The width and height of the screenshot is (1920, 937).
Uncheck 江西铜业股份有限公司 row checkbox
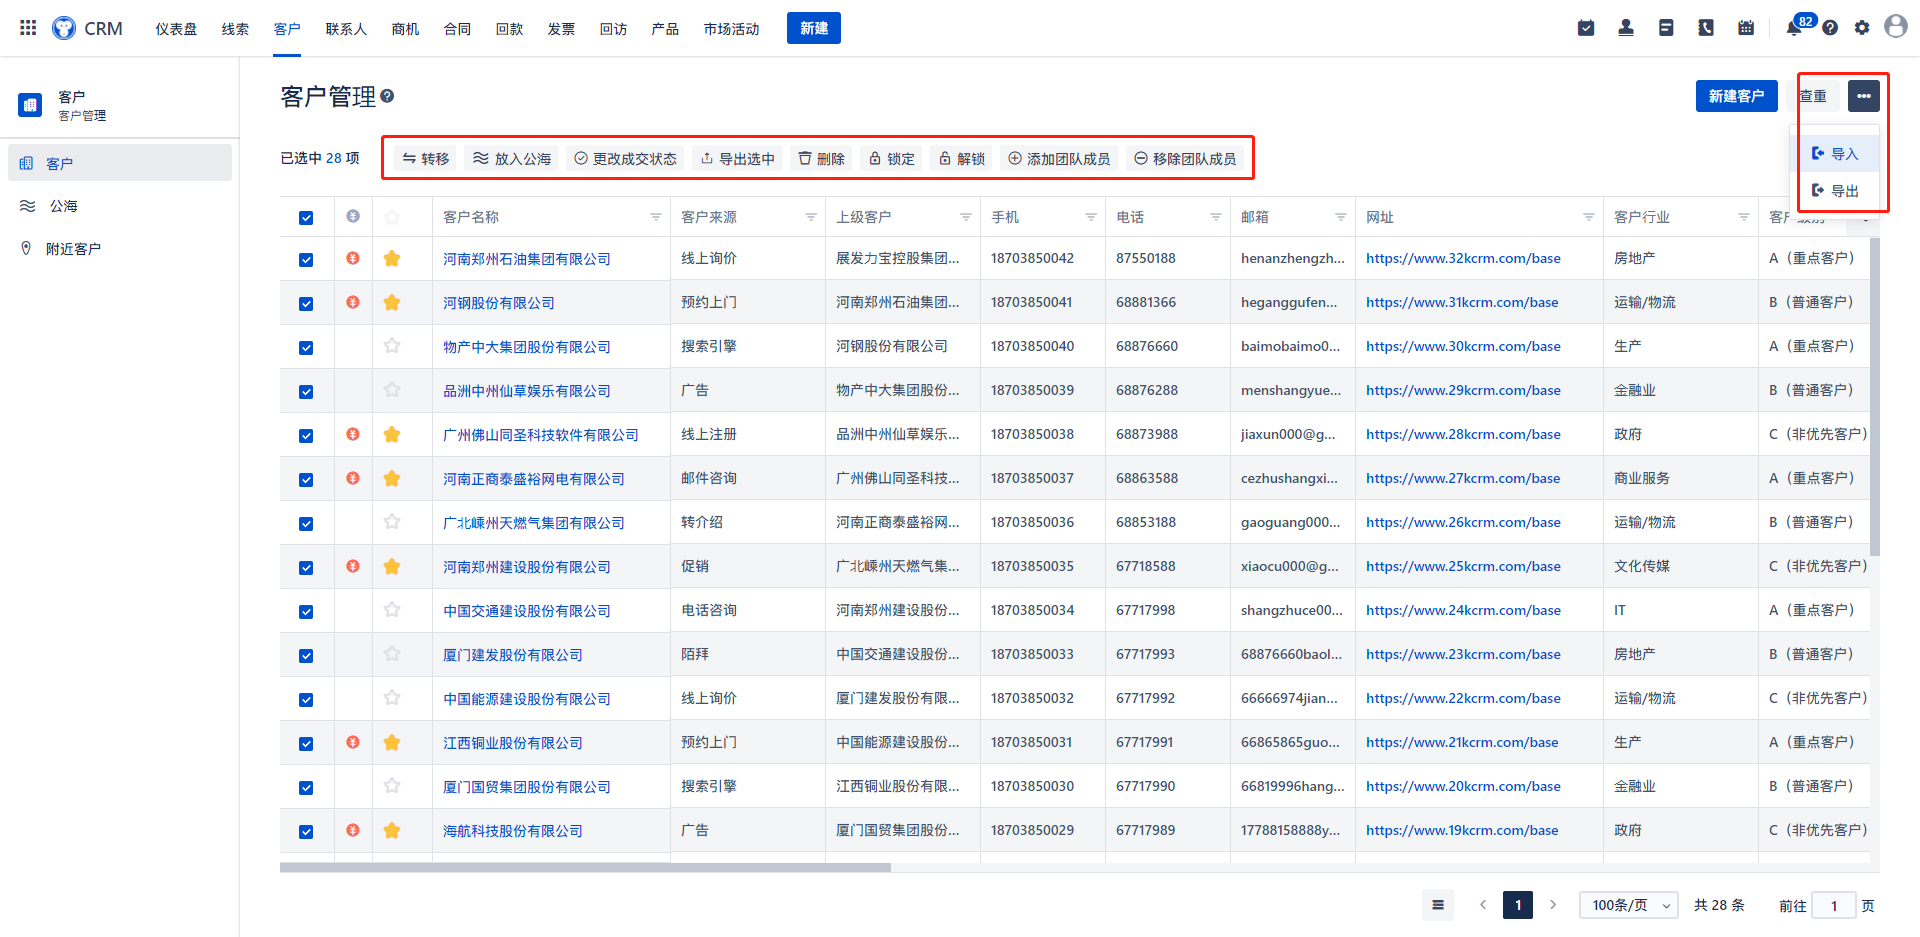pyautogui.click(x=306, y=744)
